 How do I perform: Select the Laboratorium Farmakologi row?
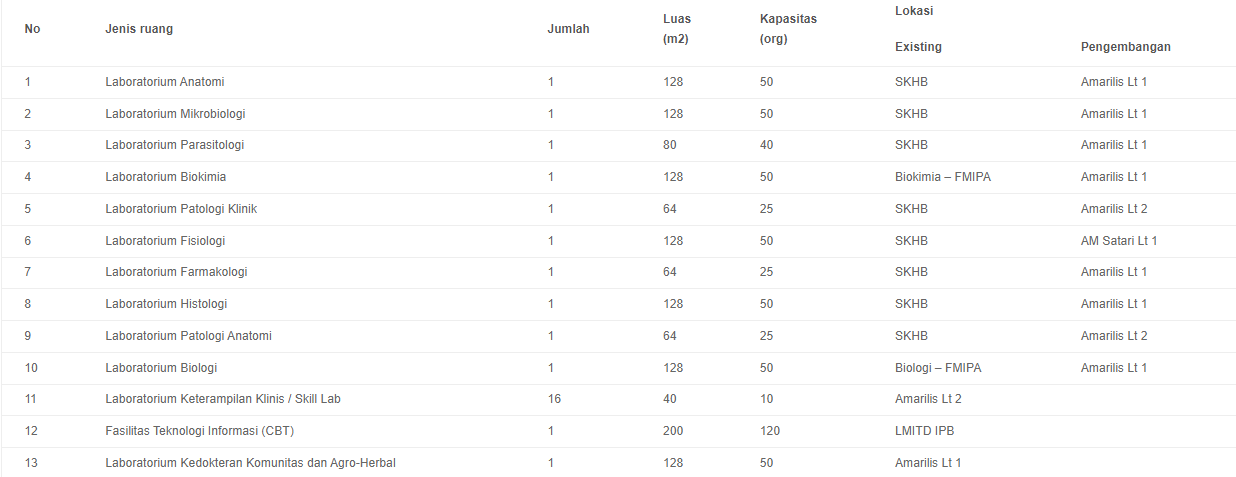pyautogui.click(x=618, y=272)
